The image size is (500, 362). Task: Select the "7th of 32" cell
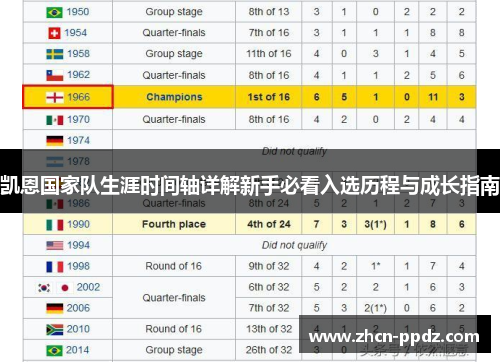269,308
